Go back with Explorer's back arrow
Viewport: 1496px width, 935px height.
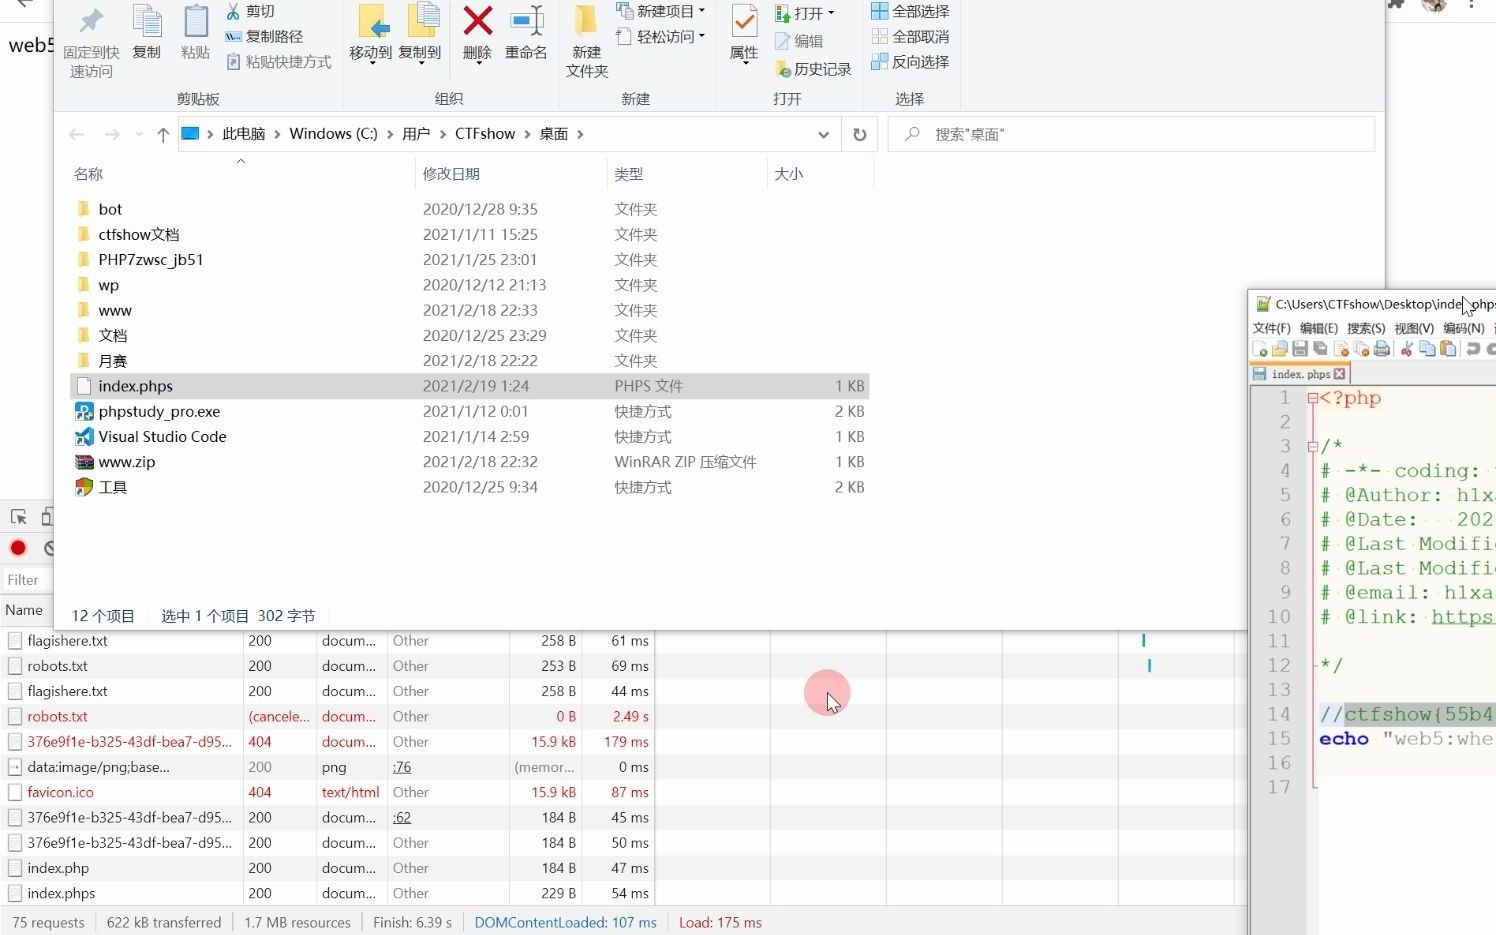[77, 134]
